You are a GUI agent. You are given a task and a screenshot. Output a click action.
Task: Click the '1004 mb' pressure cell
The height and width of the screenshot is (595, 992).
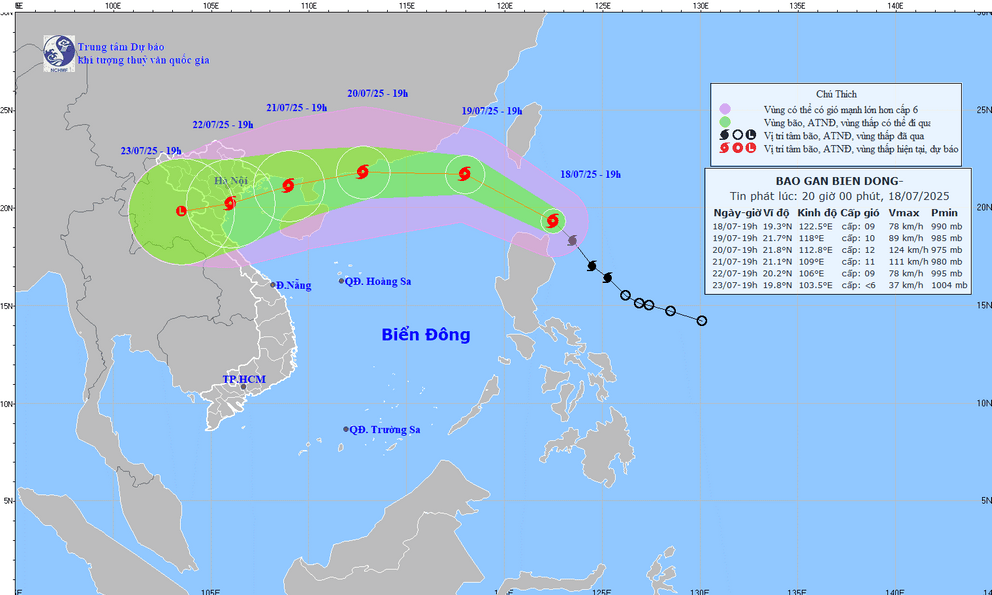coord(949,285)
